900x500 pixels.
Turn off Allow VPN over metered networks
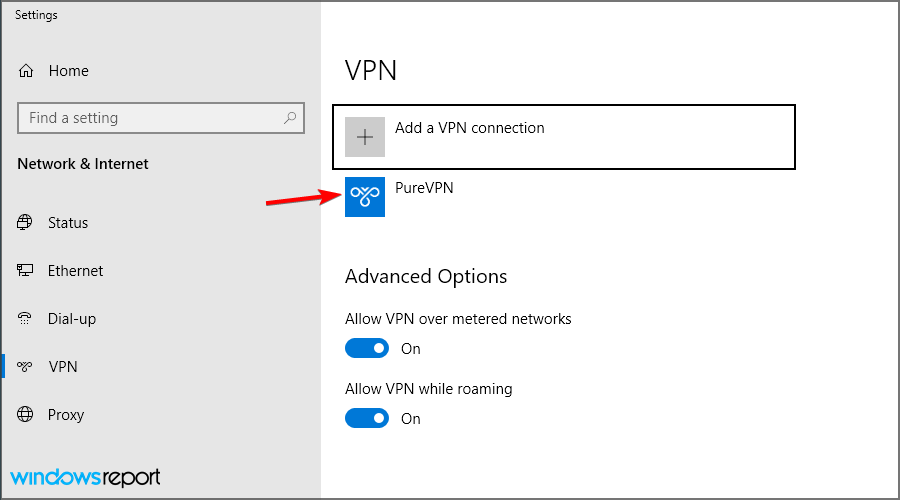pyautogui.click(x=367, y=348)
